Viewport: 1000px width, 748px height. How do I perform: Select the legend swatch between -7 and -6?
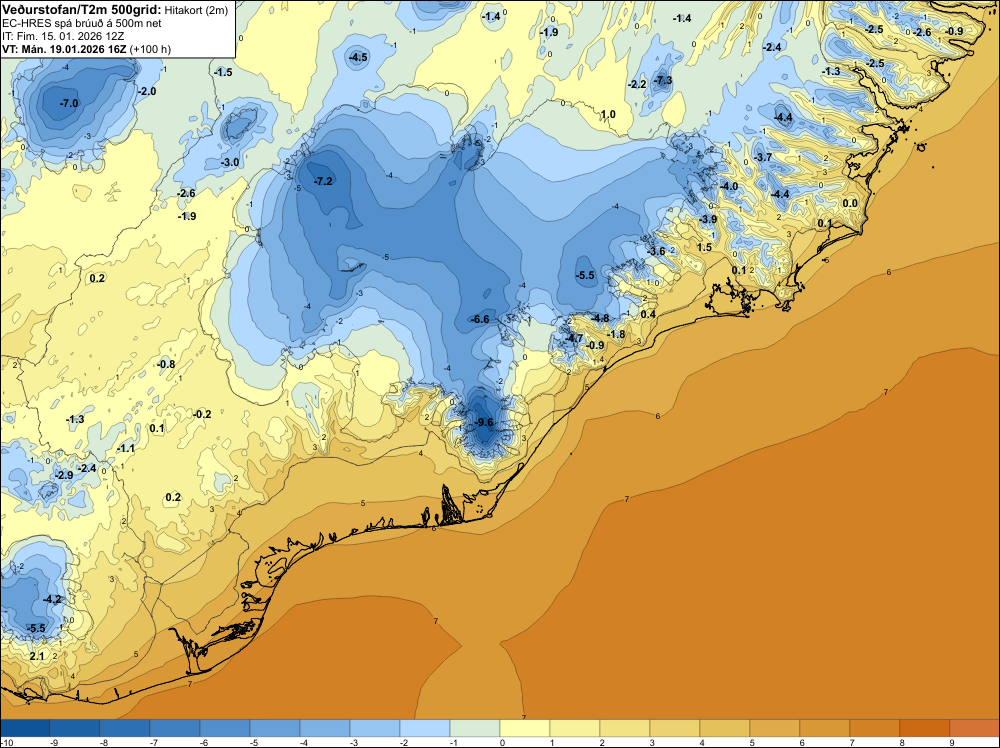(175, 728)
